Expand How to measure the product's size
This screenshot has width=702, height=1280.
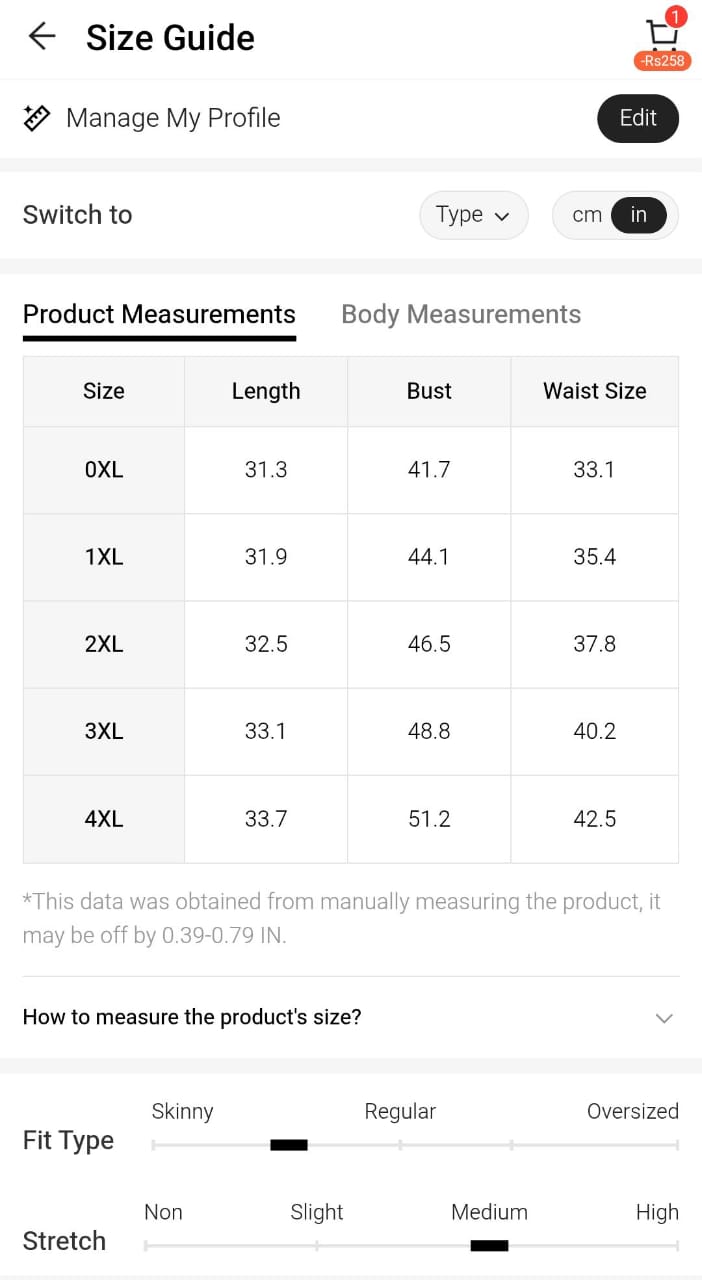click(192, 1017)
